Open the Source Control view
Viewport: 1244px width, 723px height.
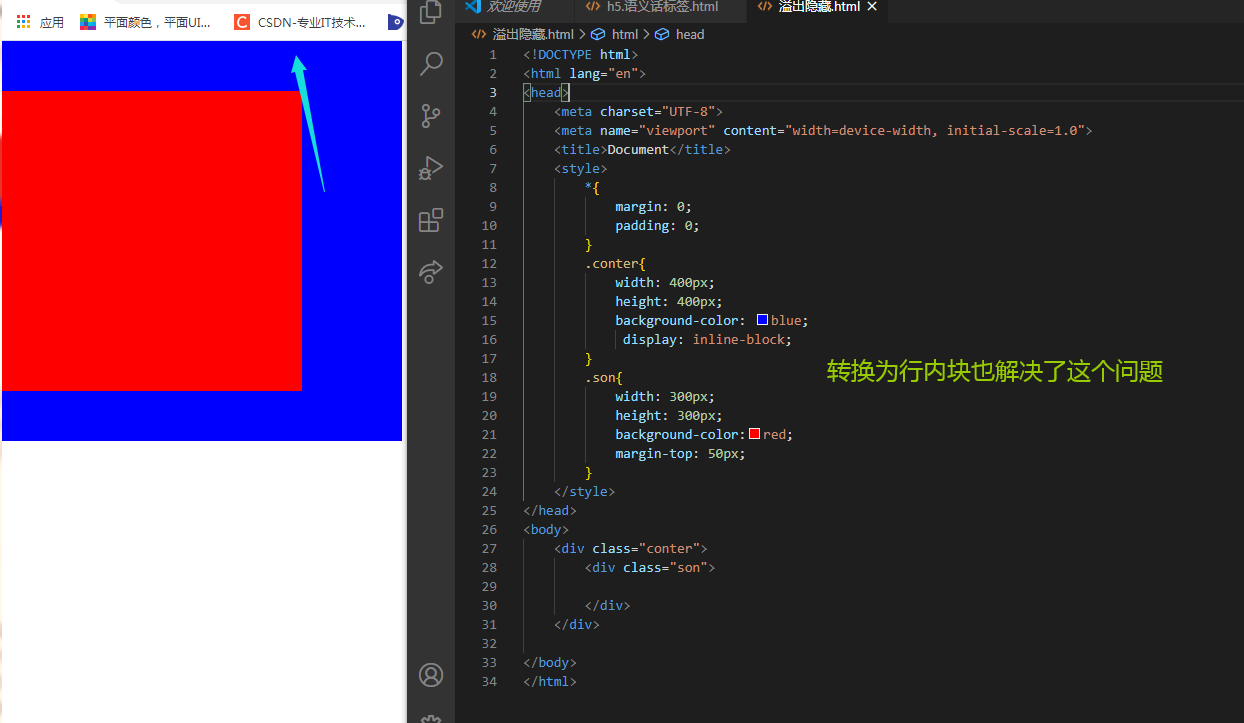(x=431, y=116)
